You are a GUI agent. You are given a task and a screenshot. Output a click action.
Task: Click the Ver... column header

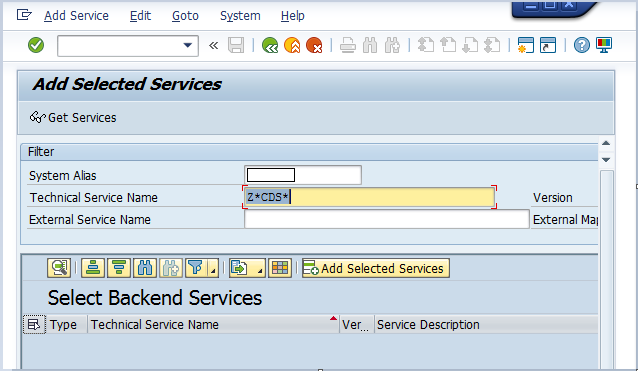(357, 325)
